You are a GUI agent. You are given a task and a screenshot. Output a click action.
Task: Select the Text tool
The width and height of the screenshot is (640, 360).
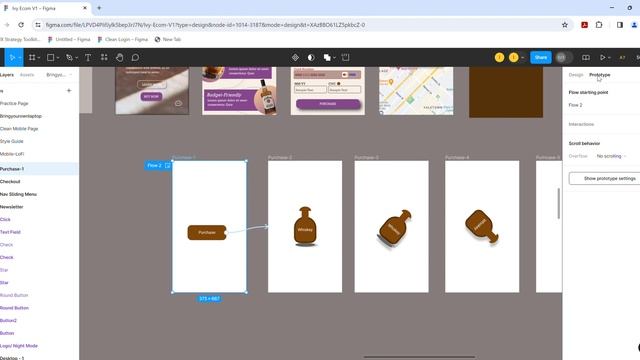[x=88, y=58]
